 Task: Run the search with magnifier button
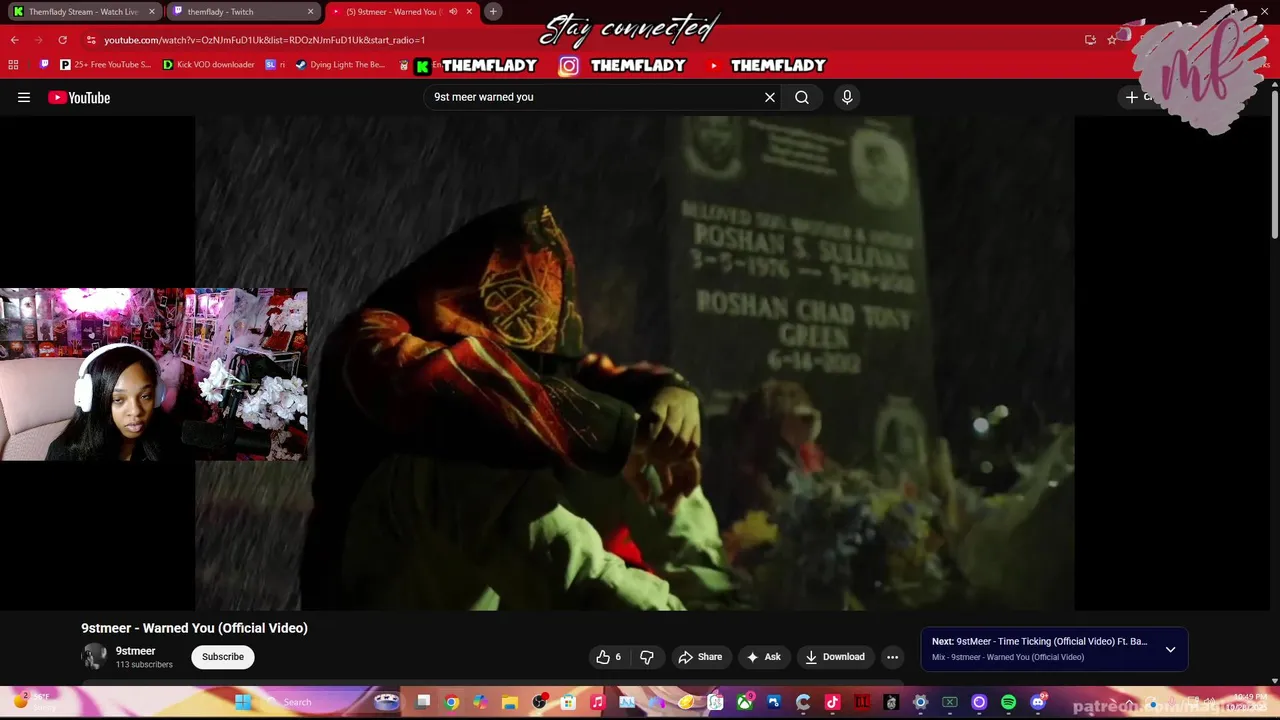click(x=802, y=97)
